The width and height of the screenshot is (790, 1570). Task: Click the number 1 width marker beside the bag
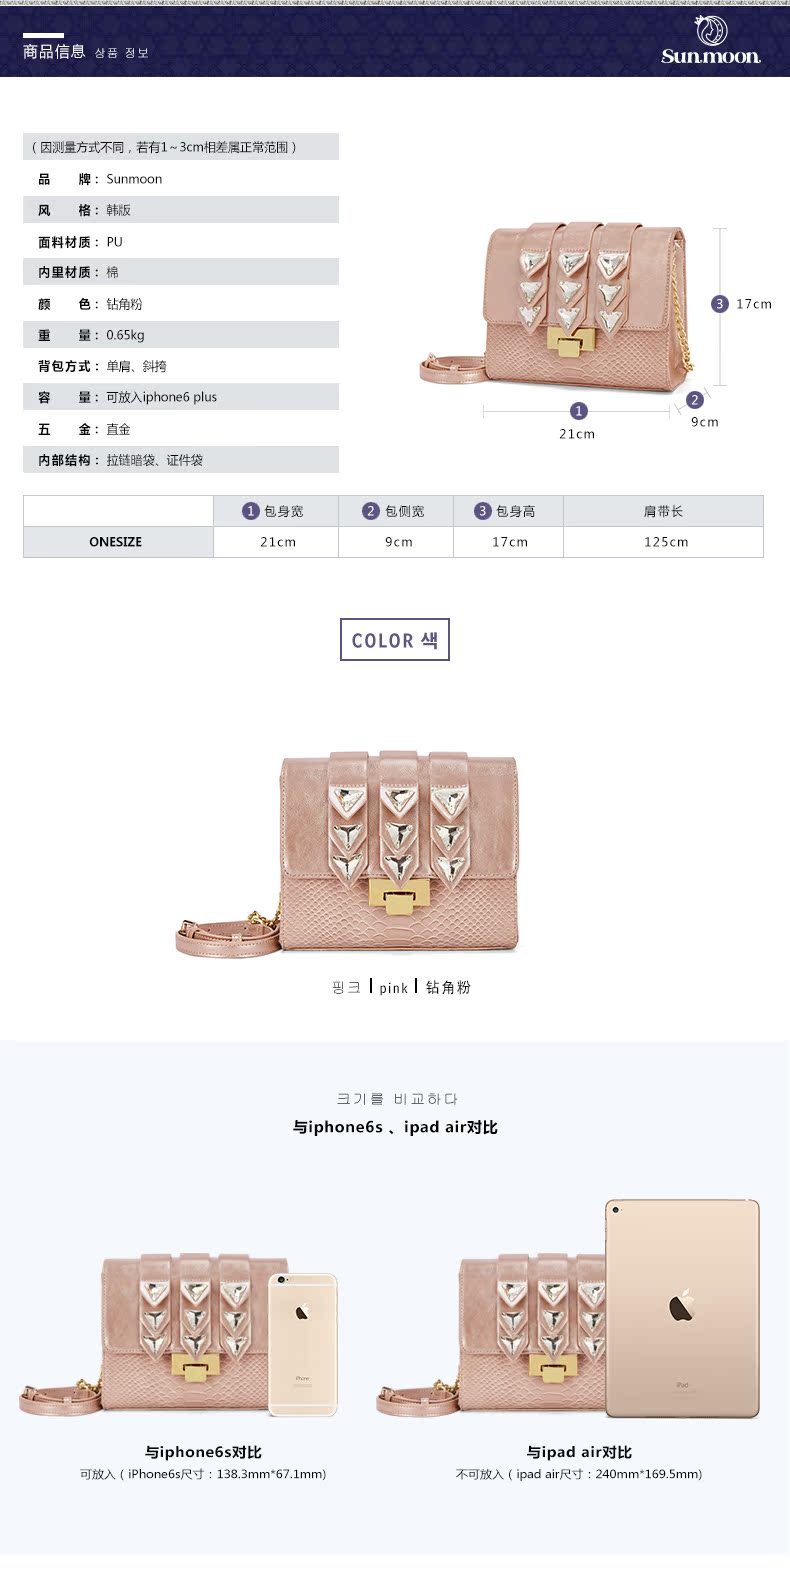[578, 411]
